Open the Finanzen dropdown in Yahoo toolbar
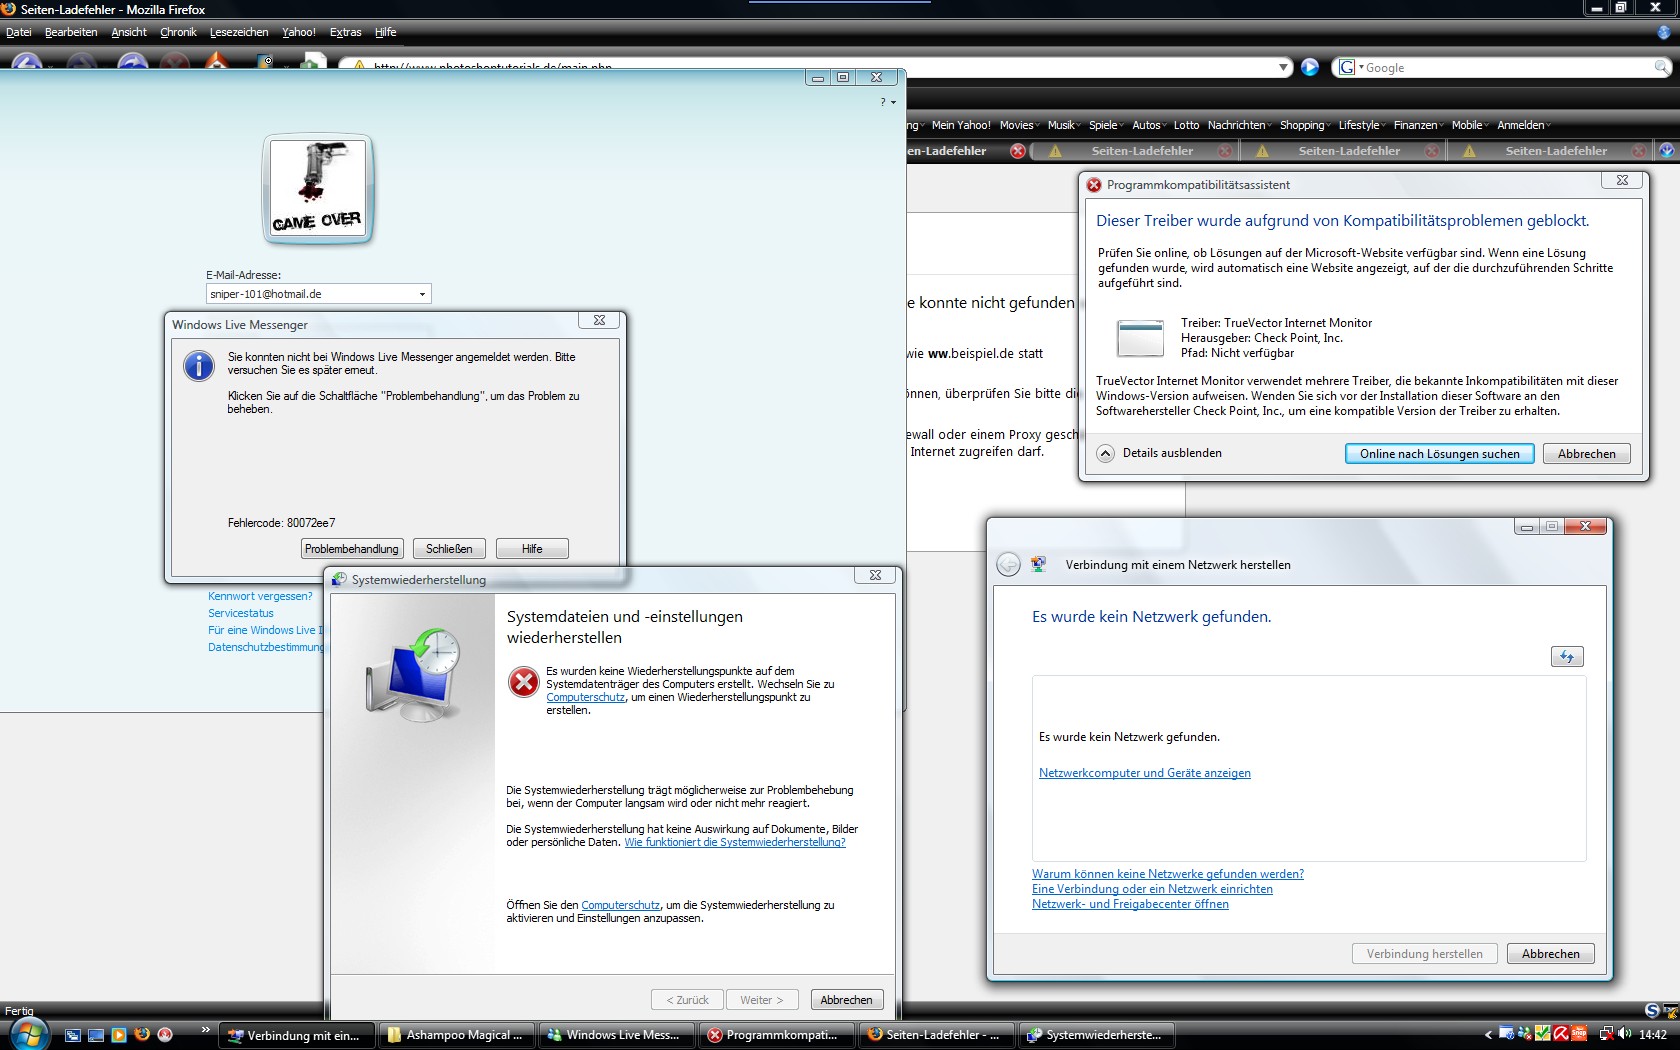This screenshot has width=1680, height=1050. point(1419,125)
